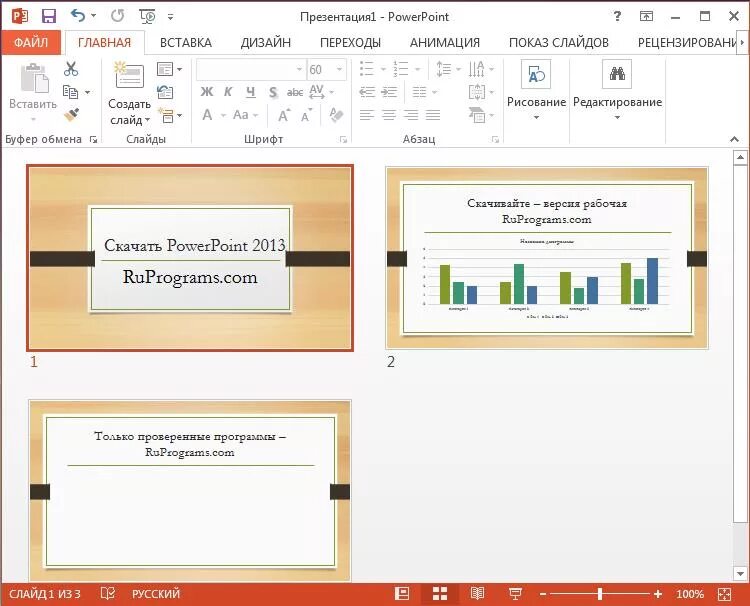Switch to the ПЕРЕХОДЫ tab

pos(350,43)
